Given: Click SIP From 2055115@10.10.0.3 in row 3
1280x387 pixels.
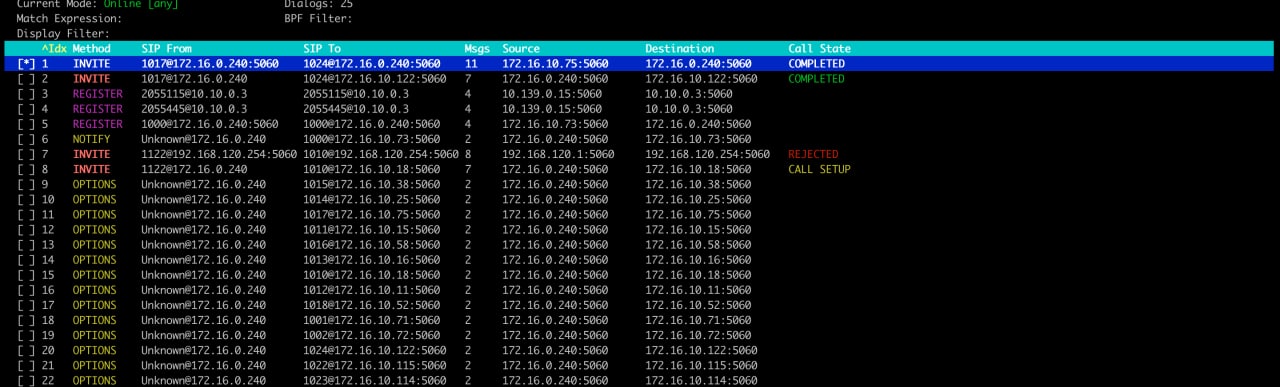Looking at the screenshot, I should click(194, 94).
